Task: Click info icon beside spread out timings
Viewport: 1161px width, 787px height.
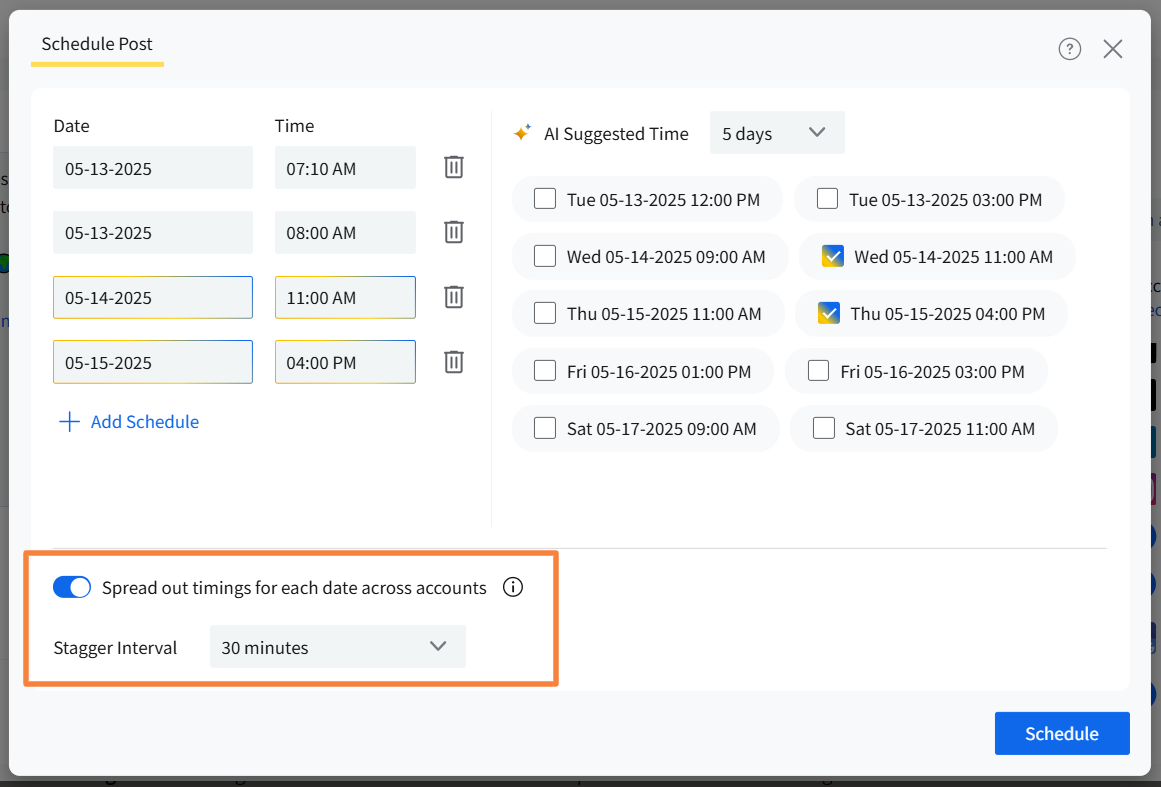Action: (x=513, y=587)
